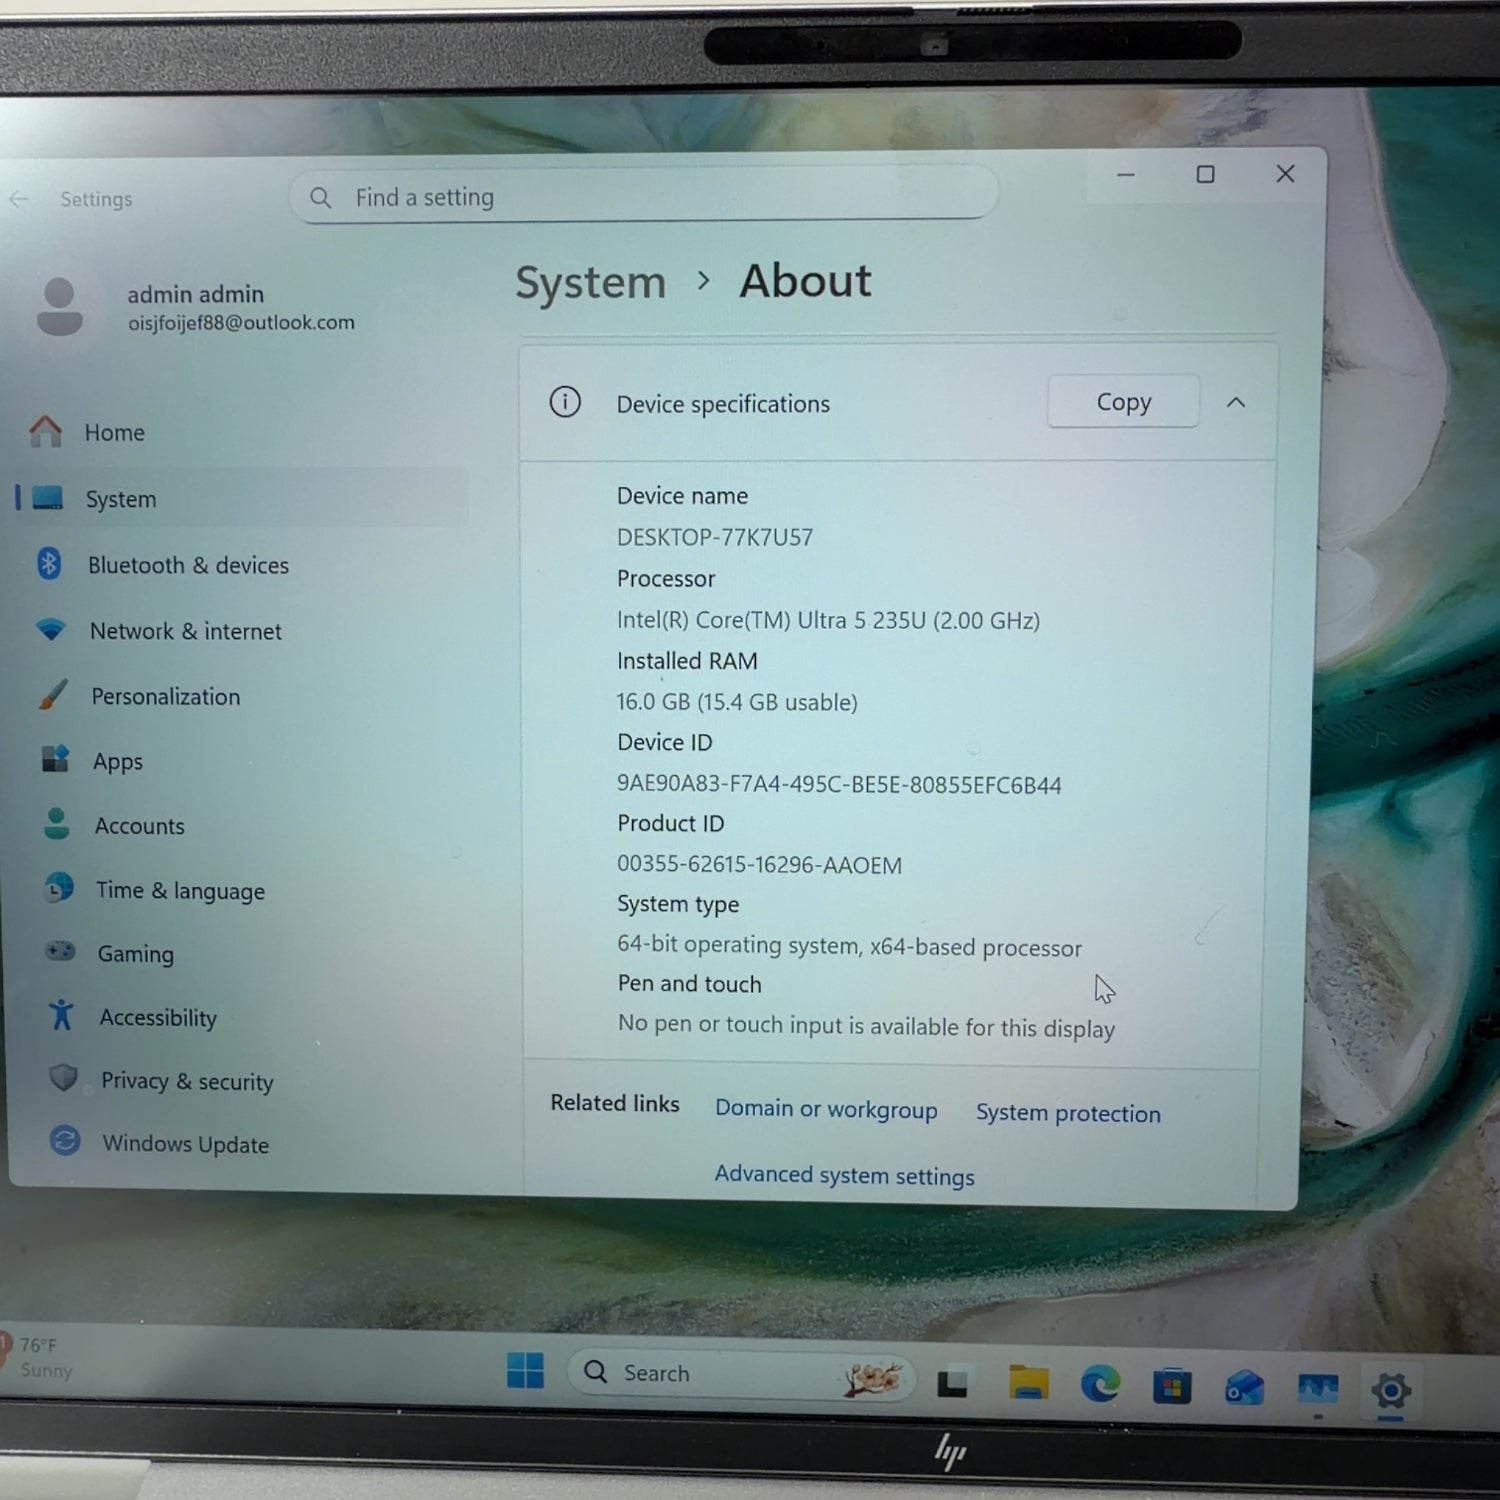Select Apps in the sidebar
Image resolution: width=1500 pixels, height=1500 pixels.
click(117, 761)
